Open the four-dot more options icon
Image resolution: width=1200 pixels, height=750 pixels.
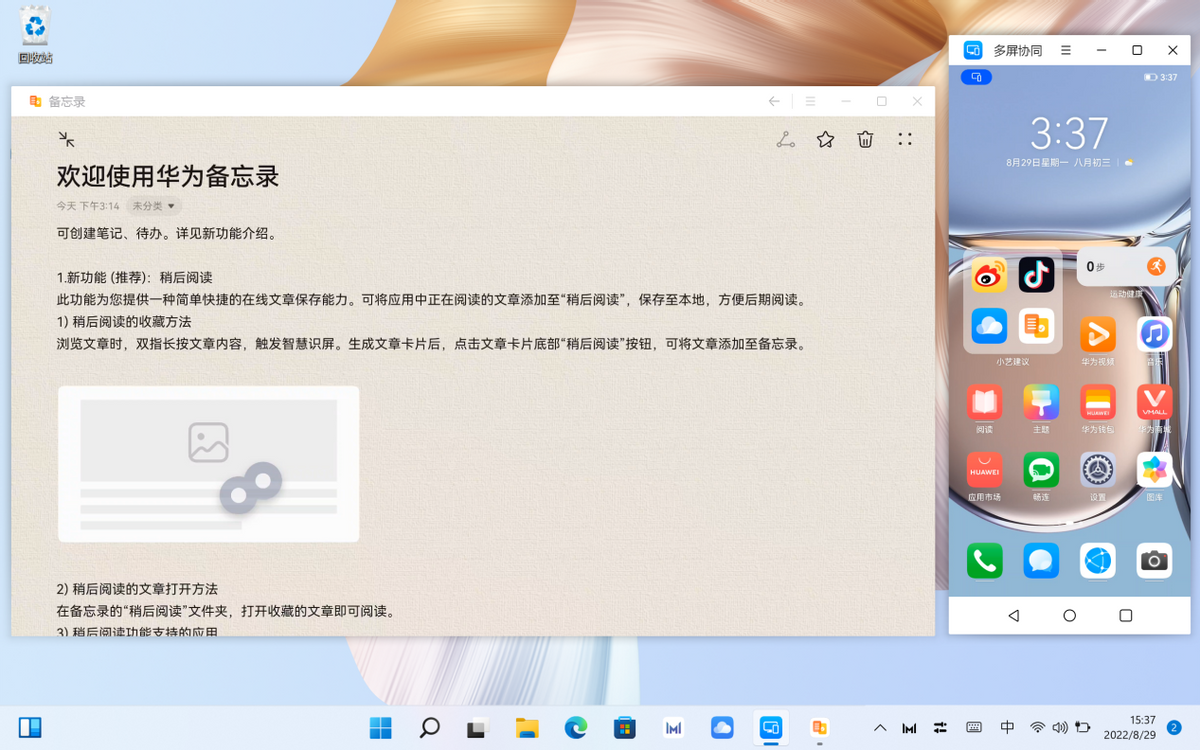[905, 140]
